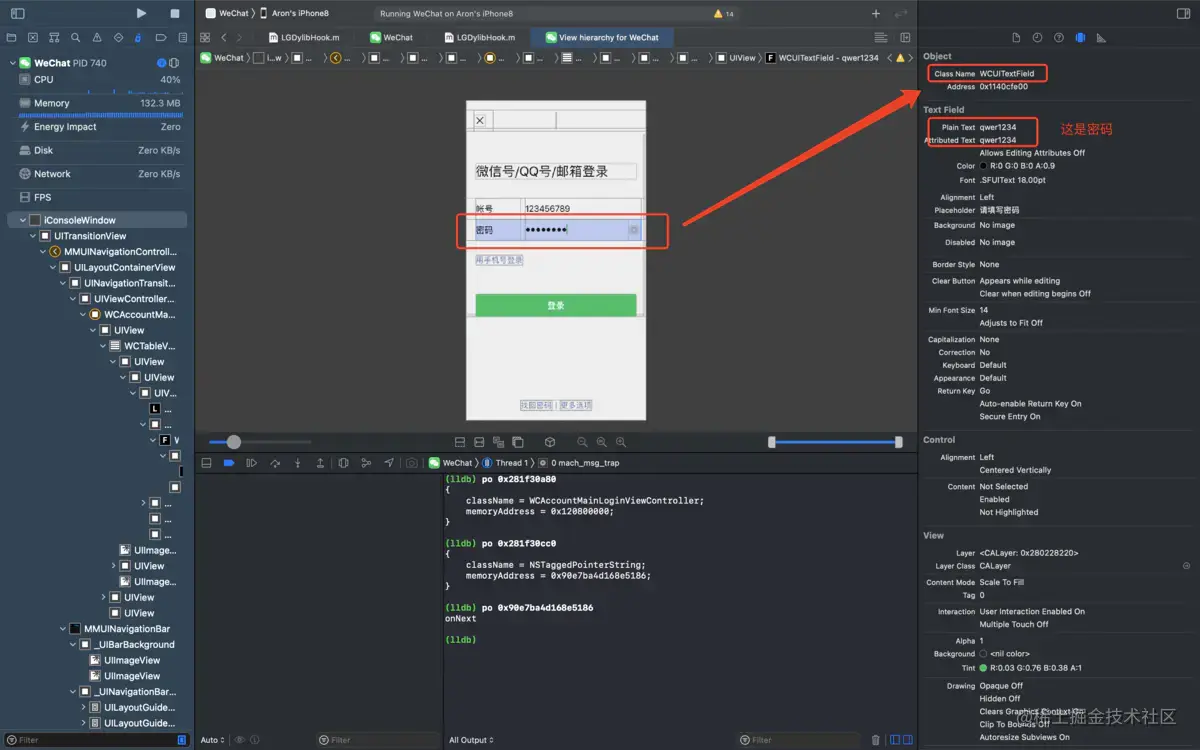Screen dimensions: 1200x750
Task: Toggle the console pane button
Action: (x=907, y=740)
